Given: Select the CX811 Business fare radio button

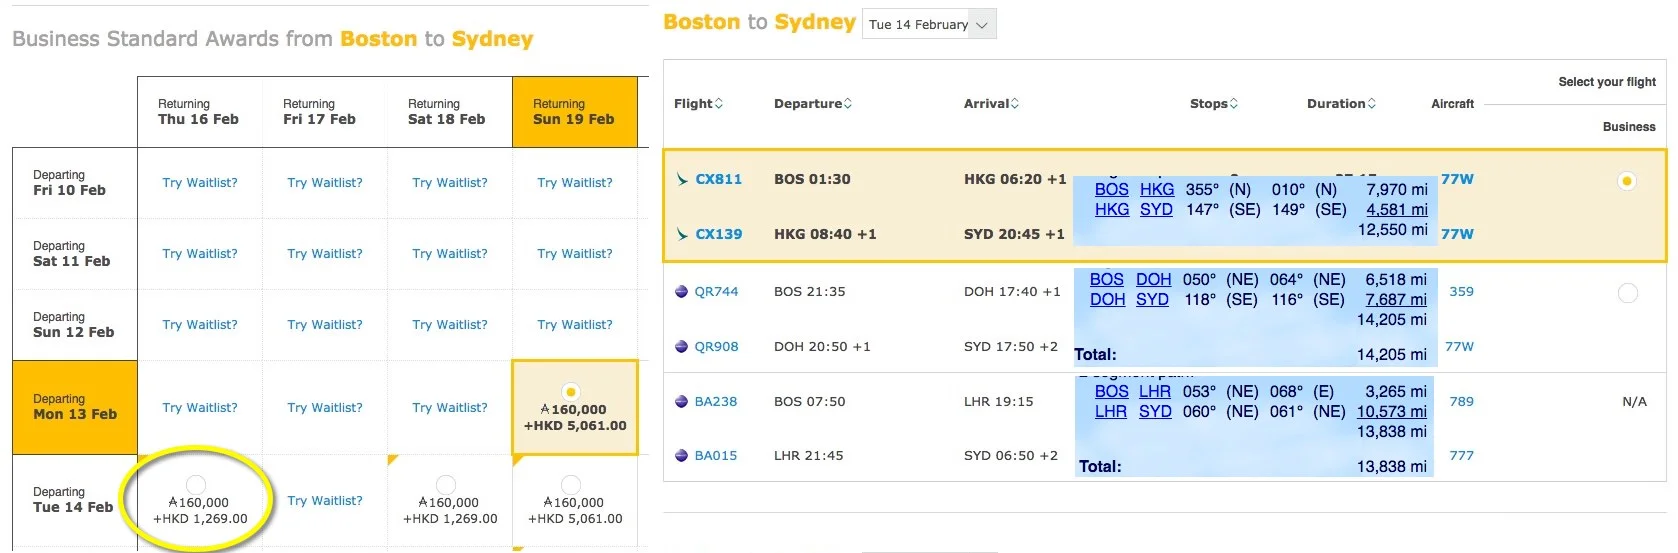Looking at the screenshot, I should (x=1627, y=181).
